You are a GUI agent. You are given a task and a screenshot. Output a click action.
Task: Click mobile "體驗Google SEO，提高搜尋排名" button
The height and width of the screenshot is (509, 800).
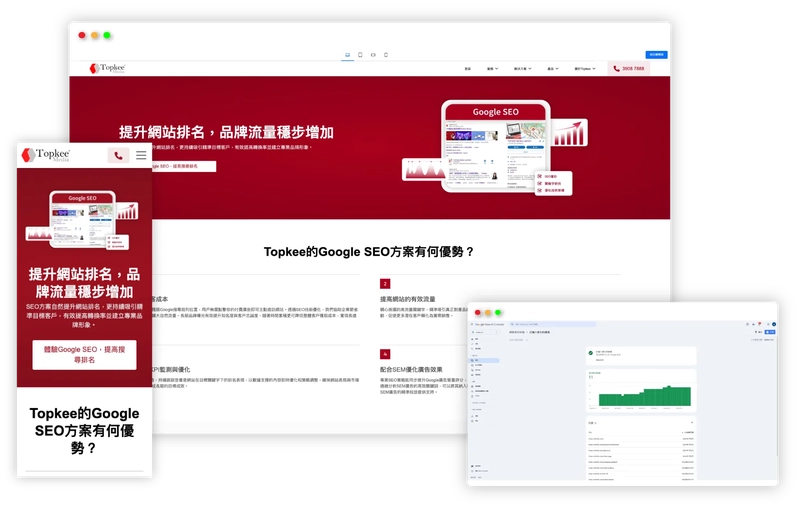coord(84,354)
